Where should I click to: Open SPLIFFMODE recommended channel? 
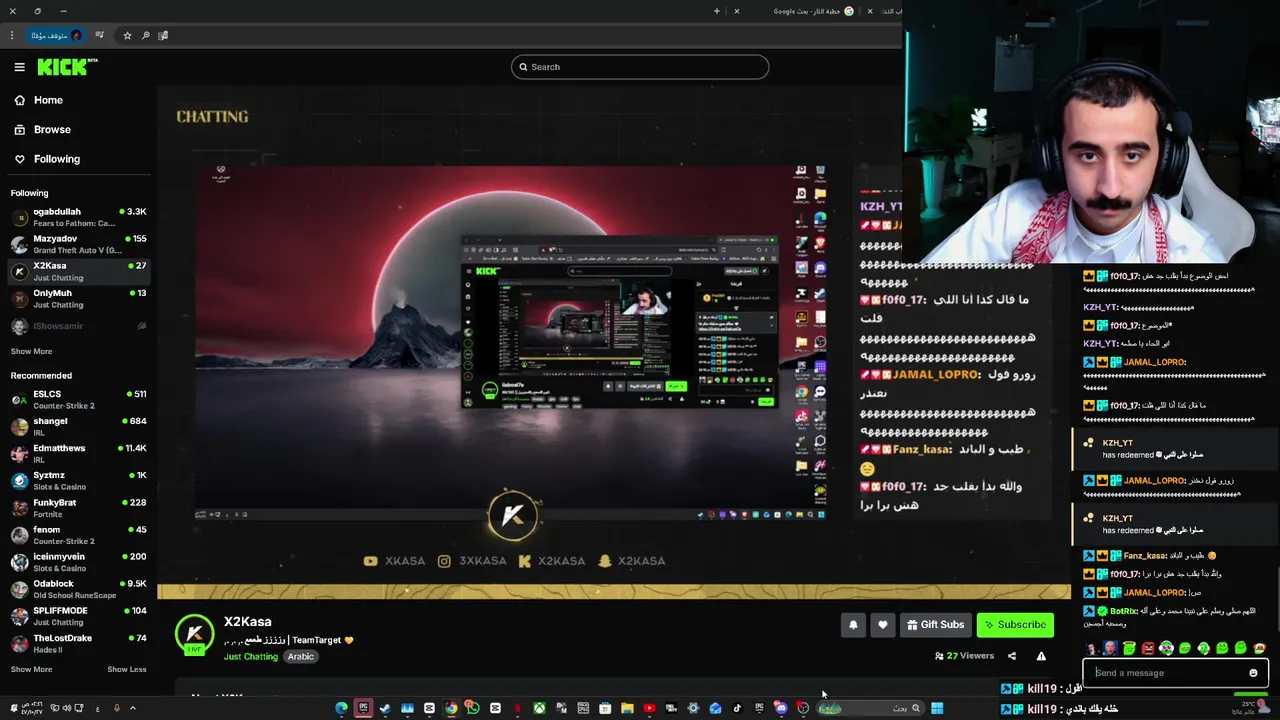point(78,616)
